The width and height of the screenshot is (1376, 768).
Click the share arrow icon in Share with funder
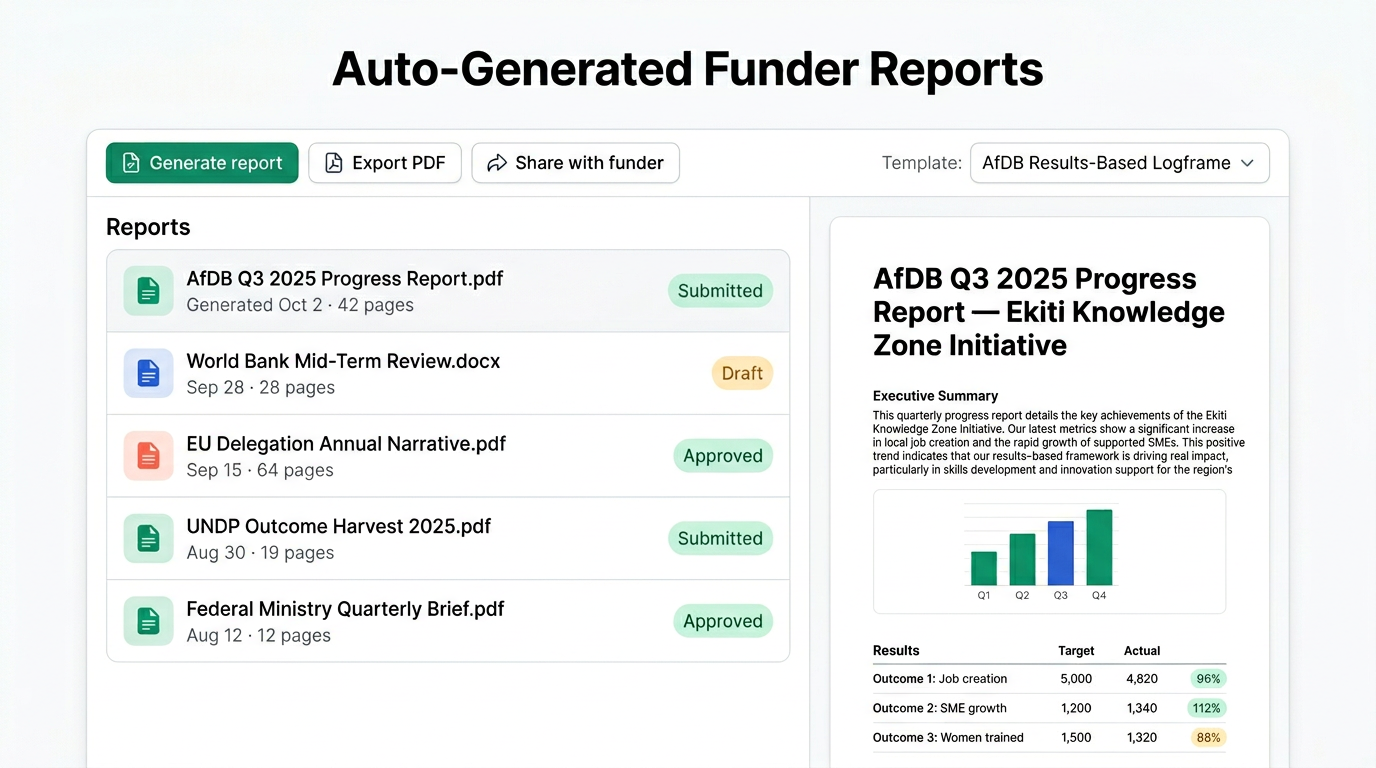(x=497, y=163)
